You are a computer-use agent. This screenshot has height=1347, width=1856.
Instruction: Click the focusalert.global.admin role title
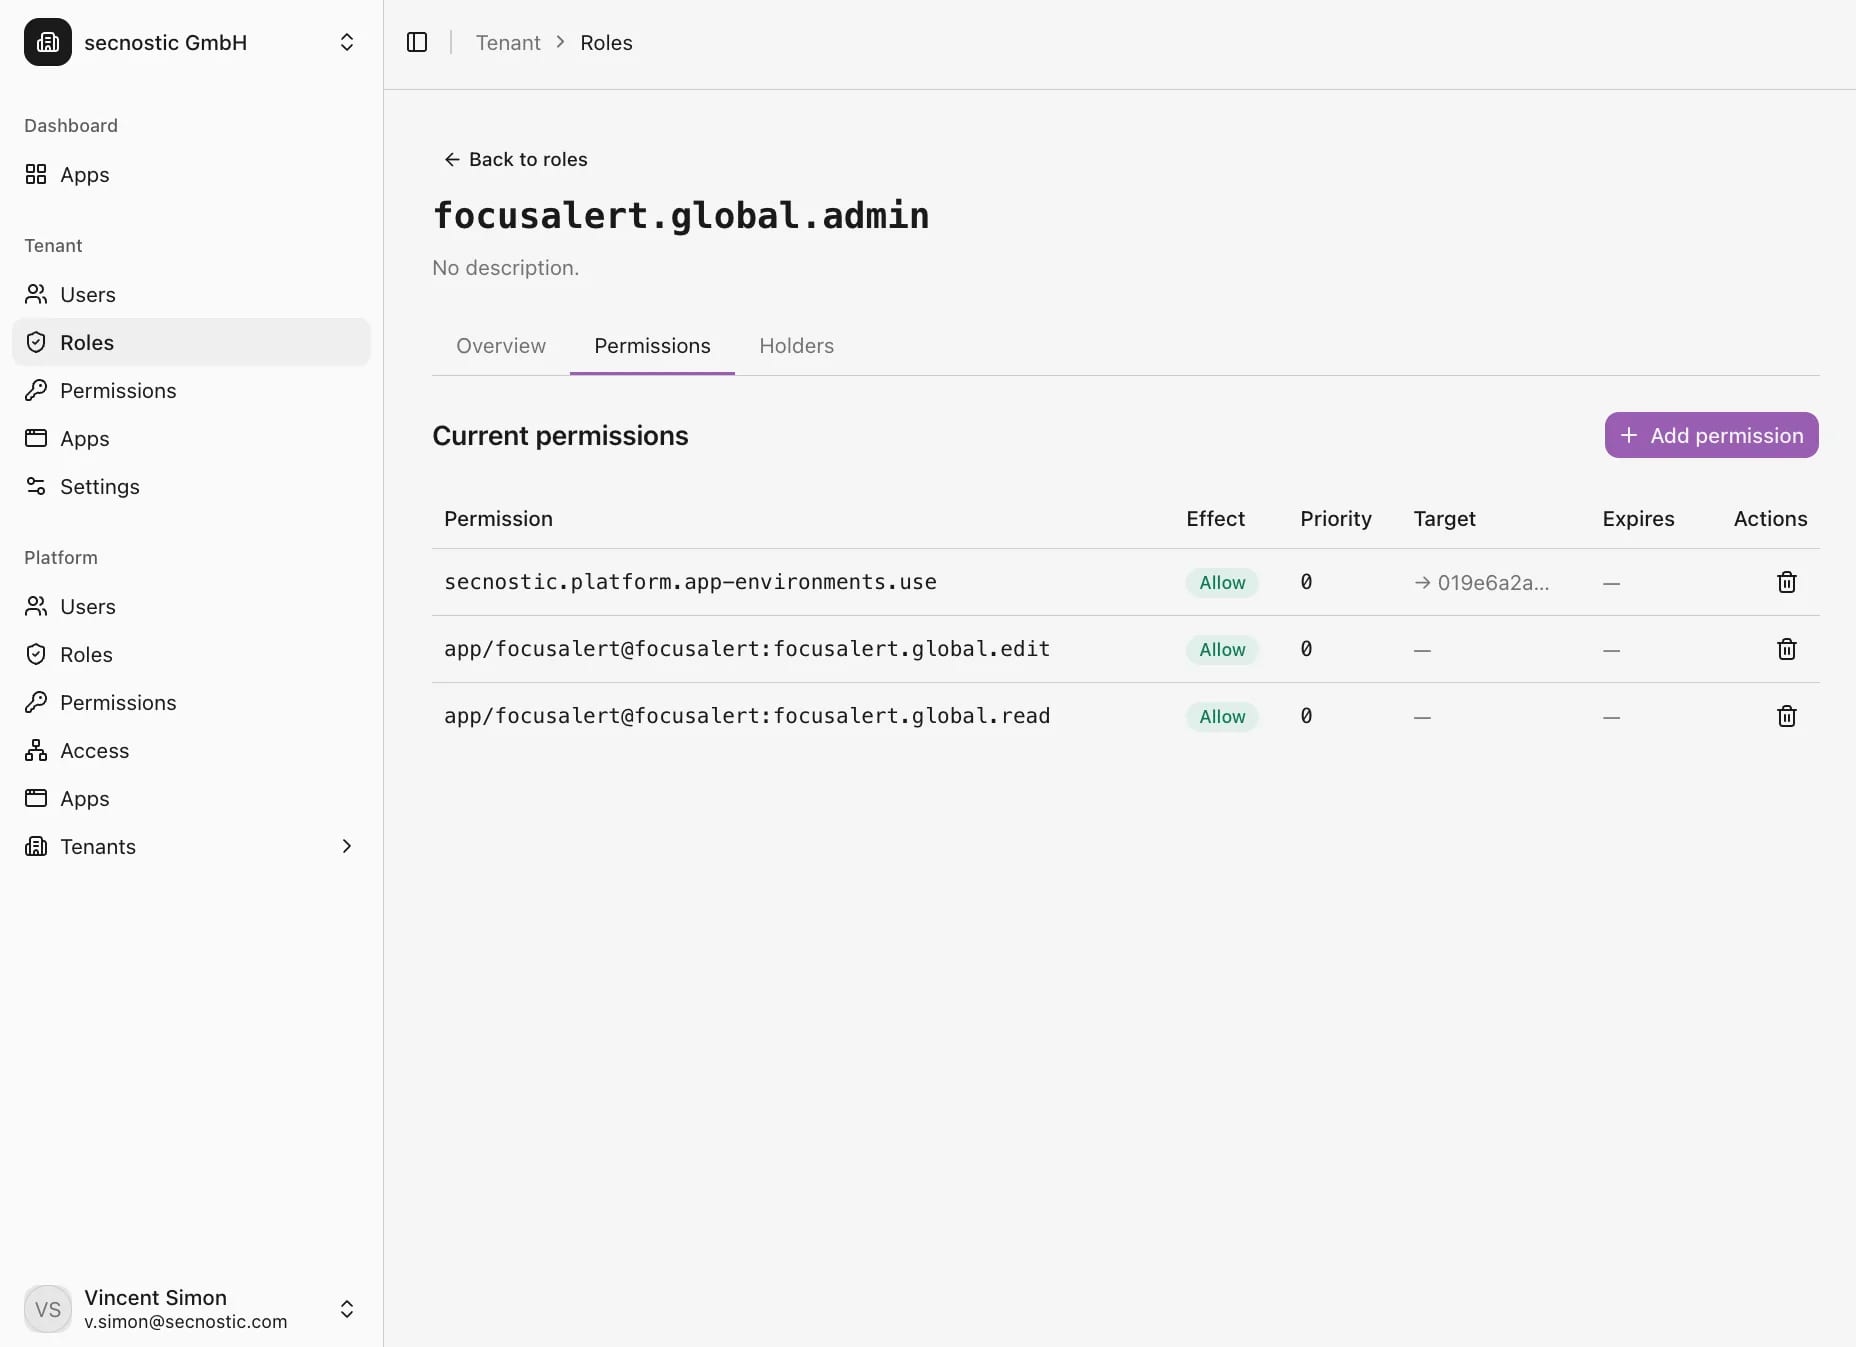[681, 215]
